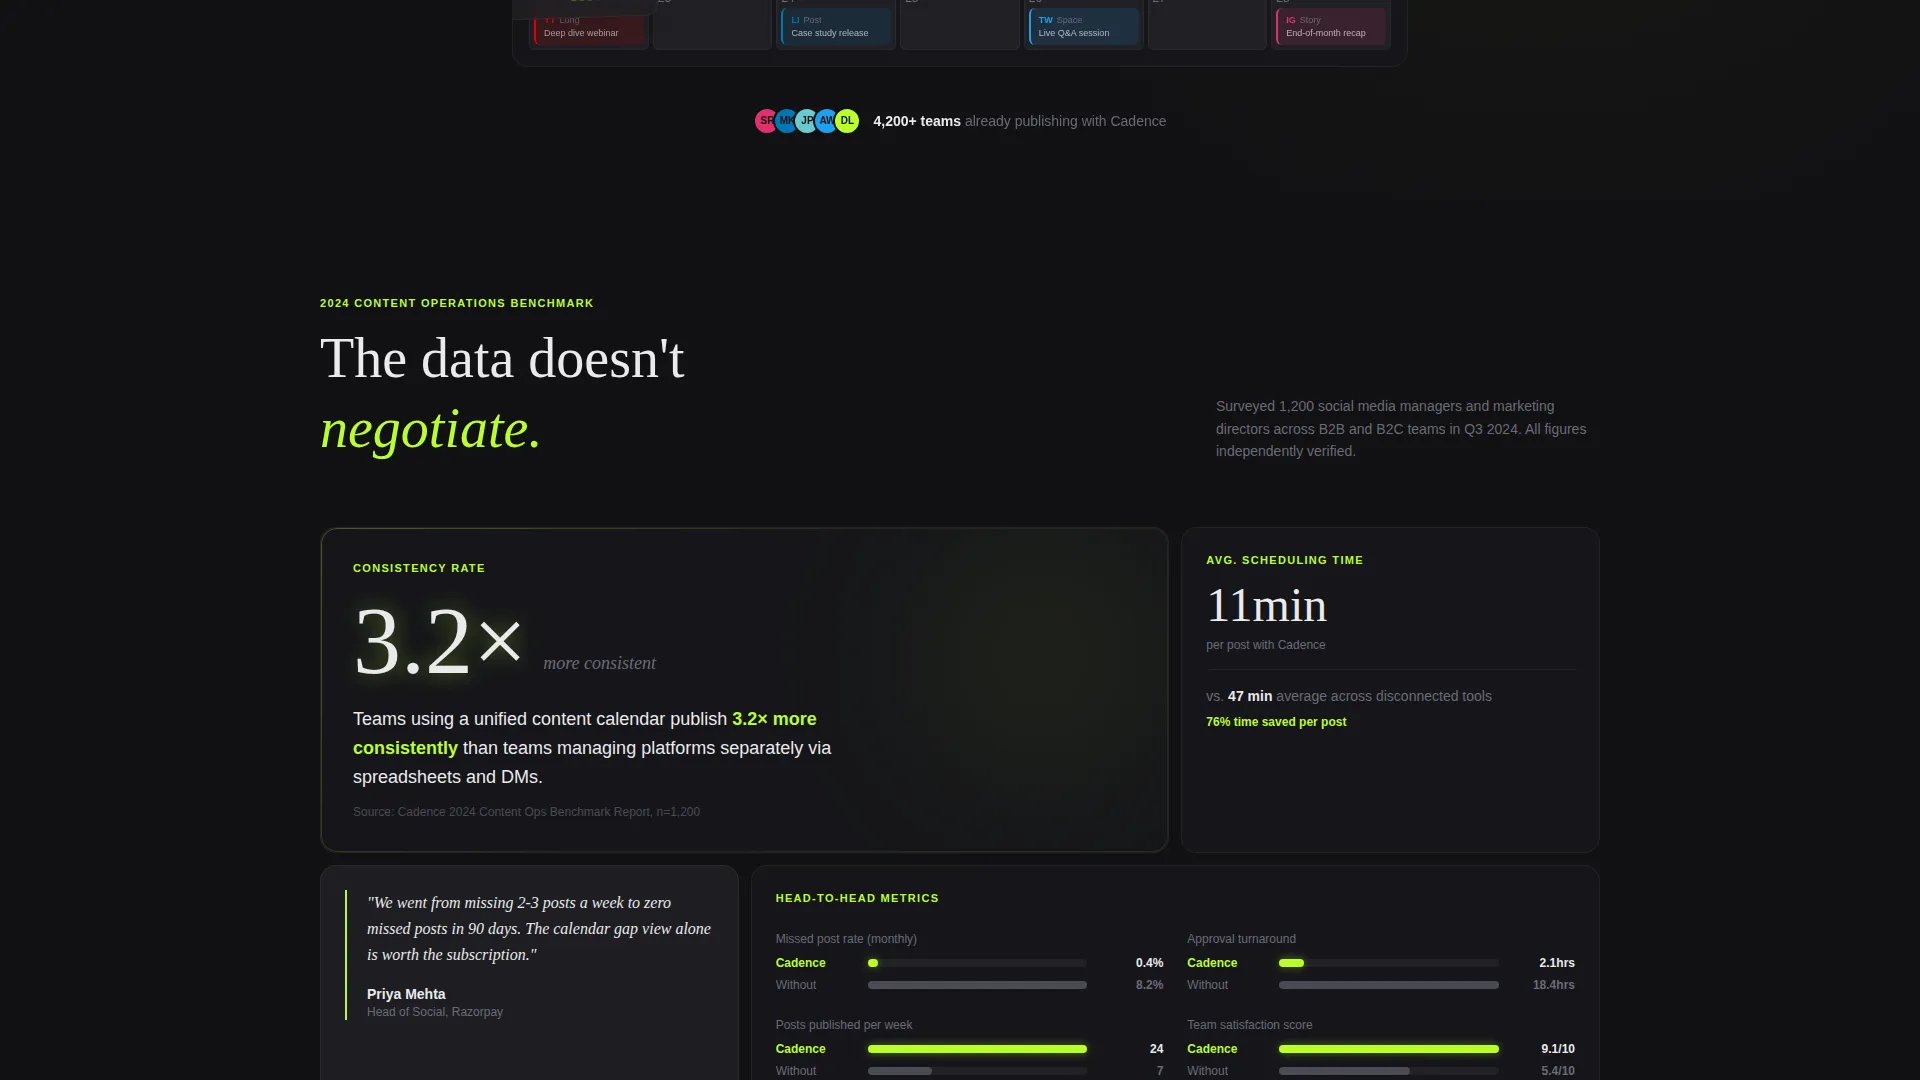1920x1080 pixels.
Task: Click the 'The data doesn't' heading
Action: tap(502, 358)
